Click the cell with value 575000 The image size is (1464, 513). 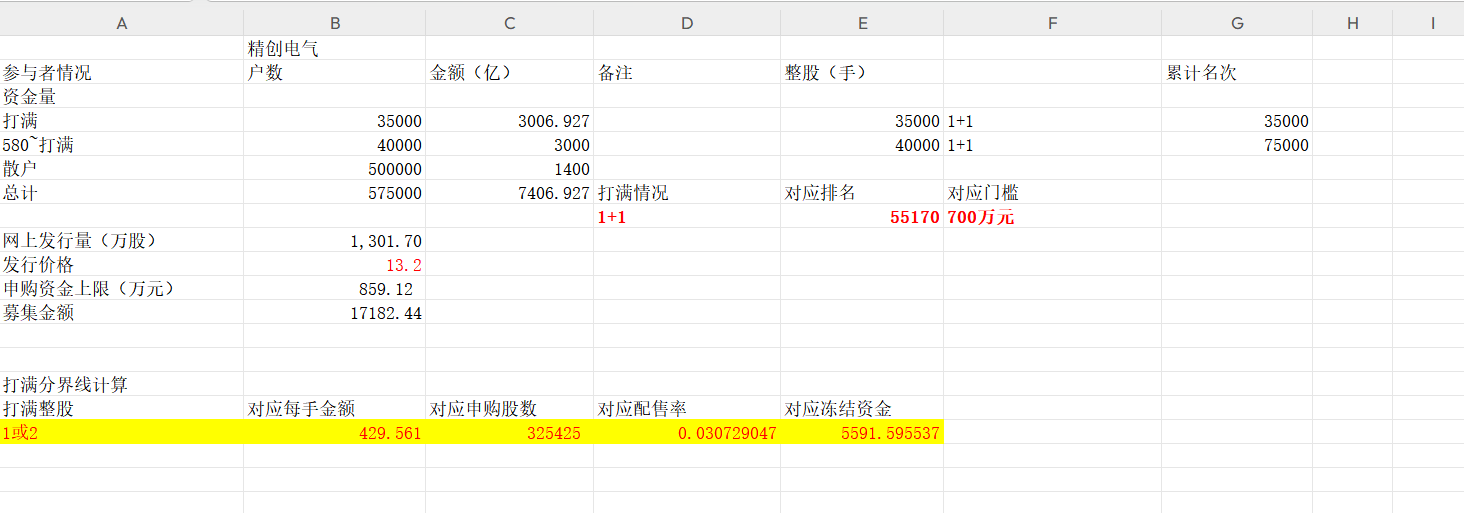(334, 192)
